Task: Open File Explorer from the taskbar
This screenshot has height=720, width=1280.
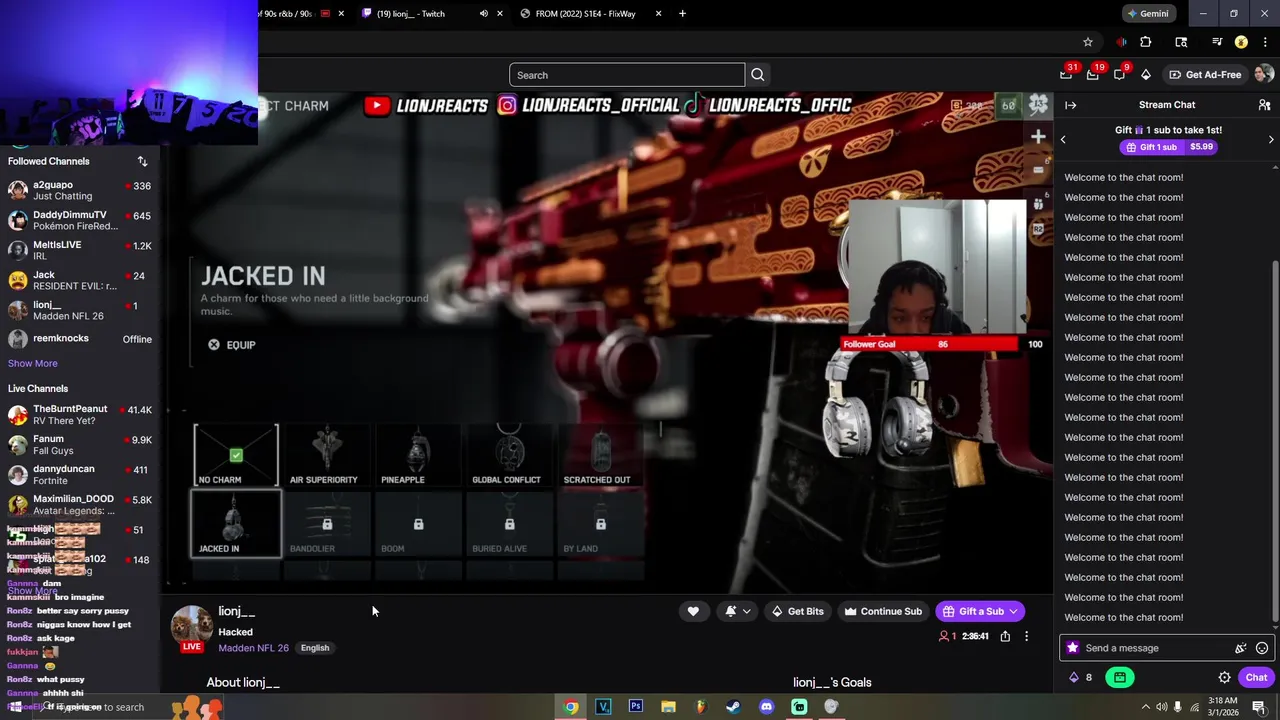Action: (668, 706)
